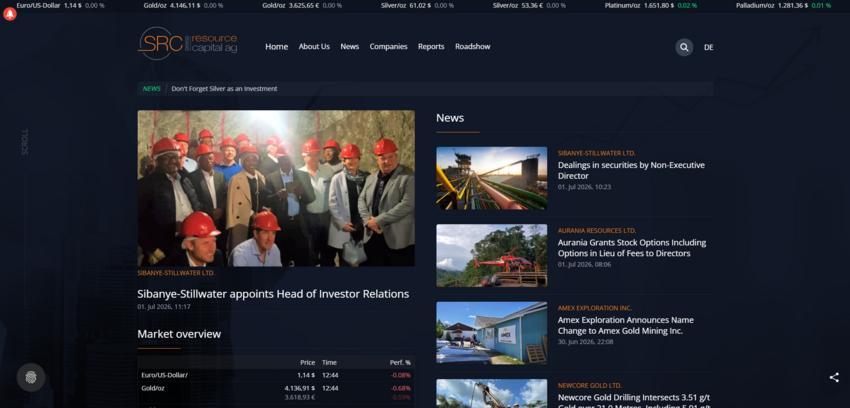Click the -0.68% Gold performance value

401,388
